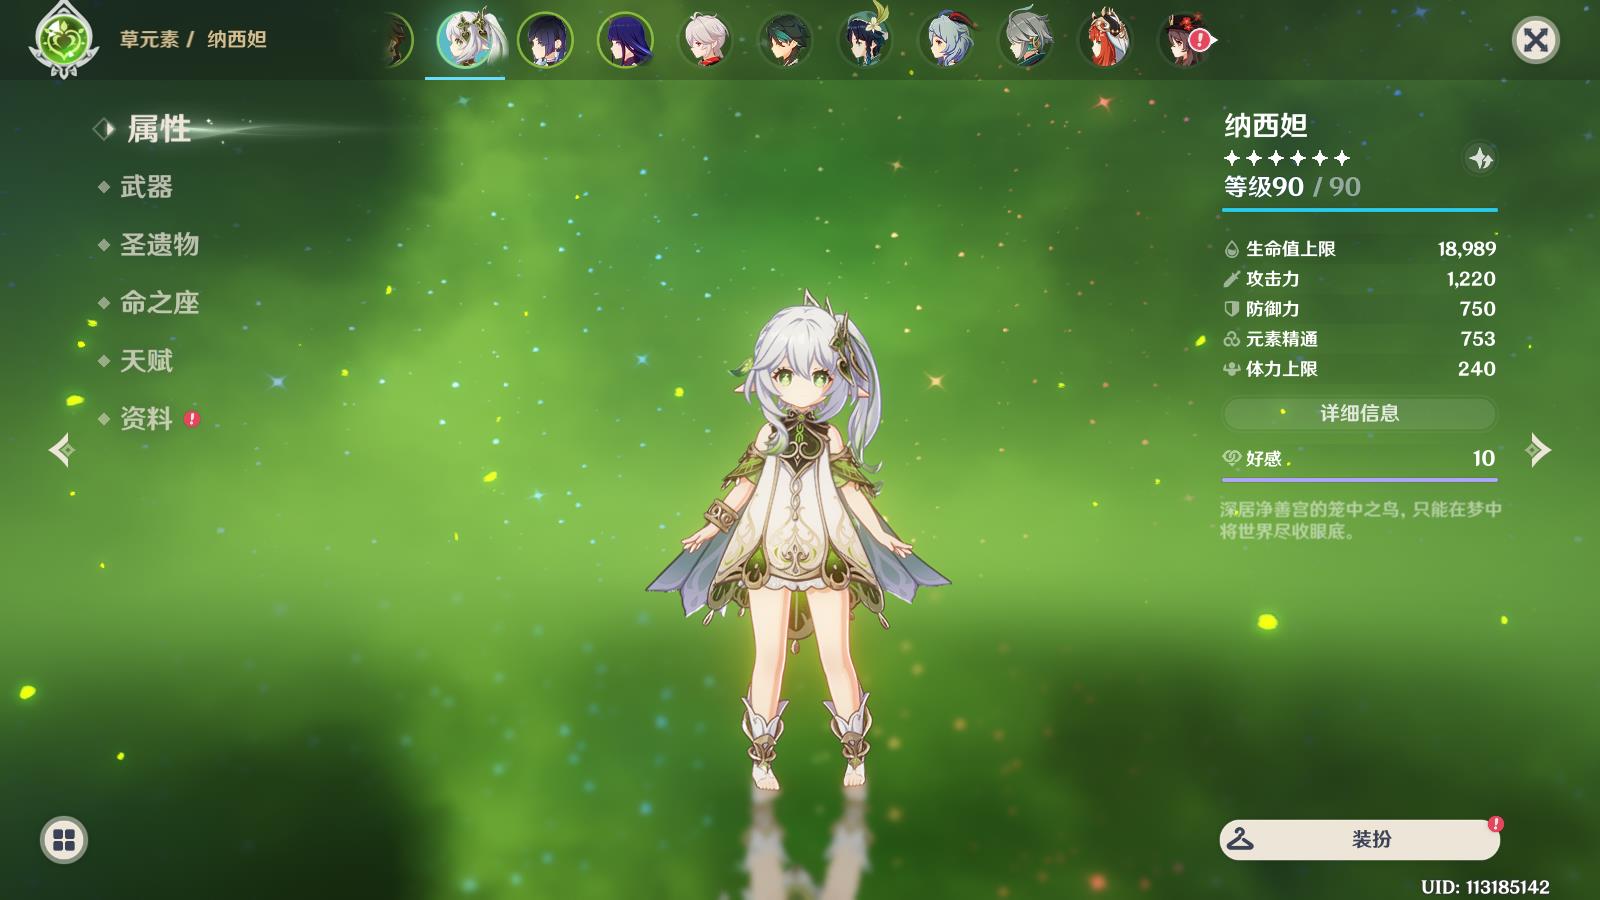
Task: Click the 装扮 outfit button
Action: (x=1359, y=840)
